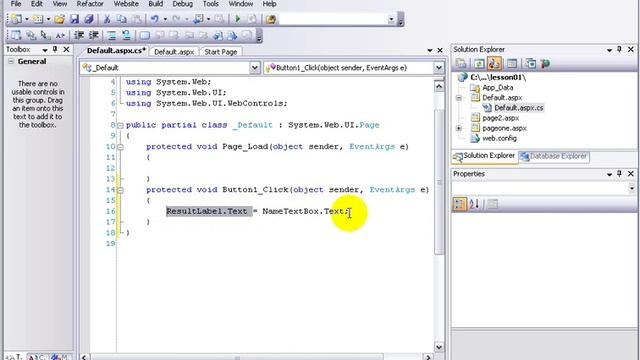Open the Properties object dropdown

(632, 188)
